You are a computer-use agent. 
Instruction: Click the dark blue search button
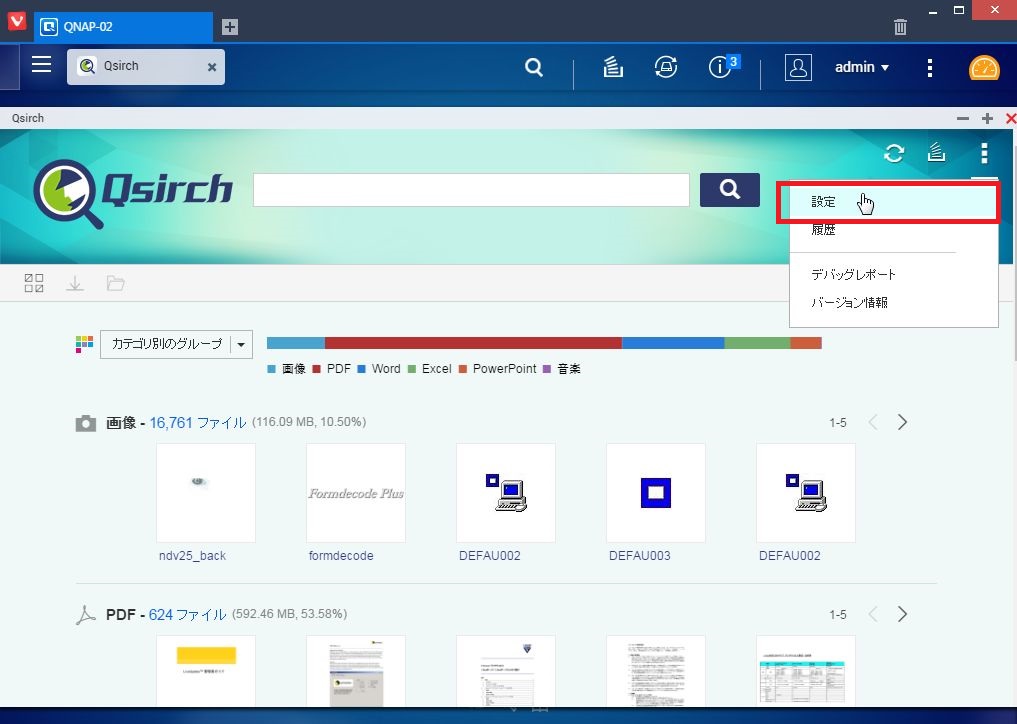pyautogui.click(x=730, y=190)
